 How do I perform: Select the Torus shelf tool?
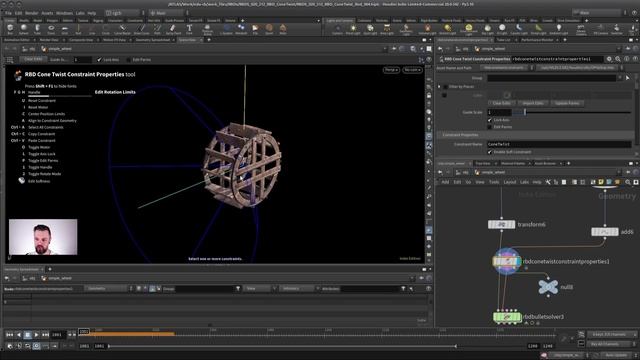pos(51,29)
